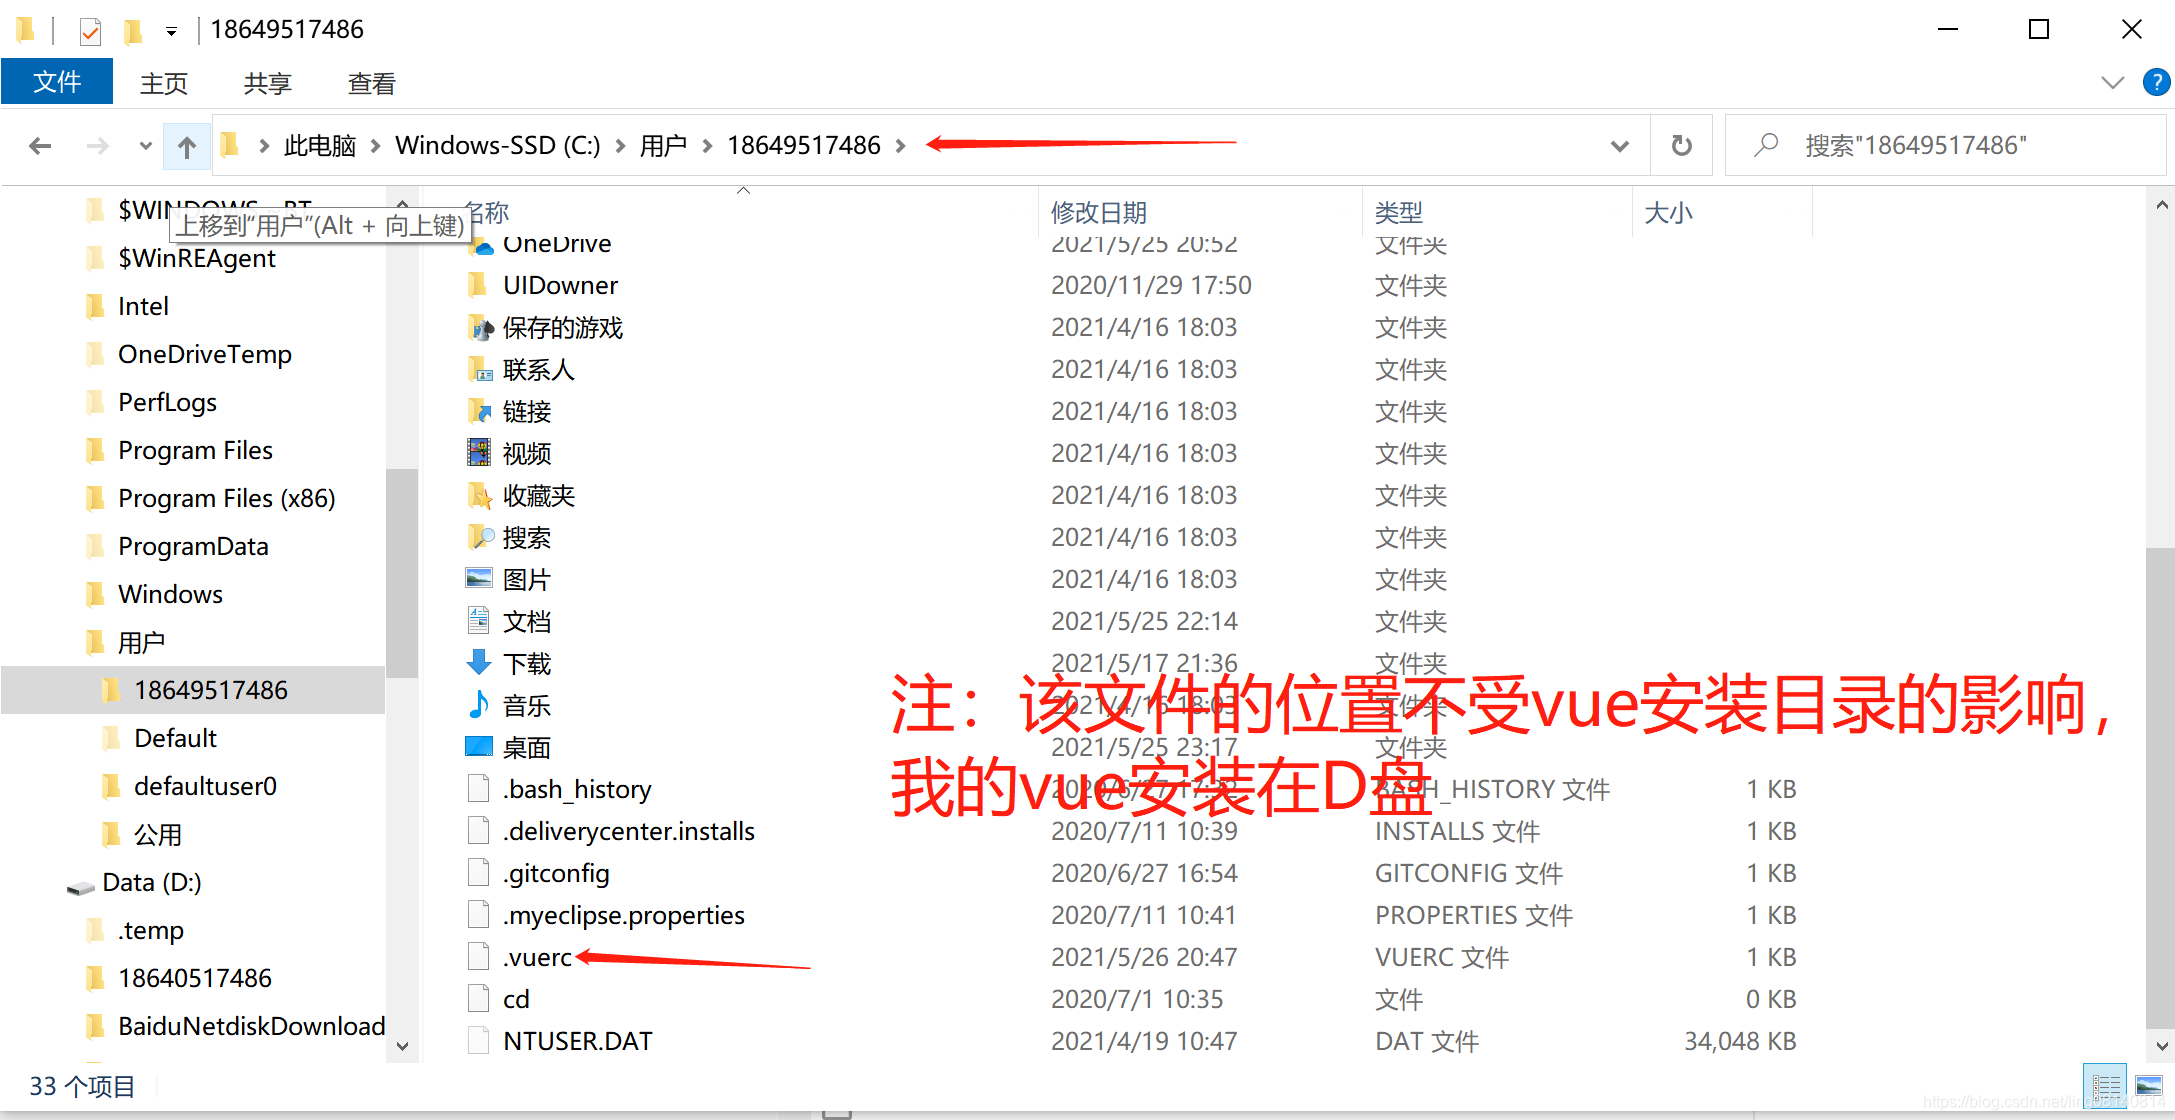Switch to the 共享 ribbon tab
This screenshot has height=1120, width=2175.
[x=268, y=83]
